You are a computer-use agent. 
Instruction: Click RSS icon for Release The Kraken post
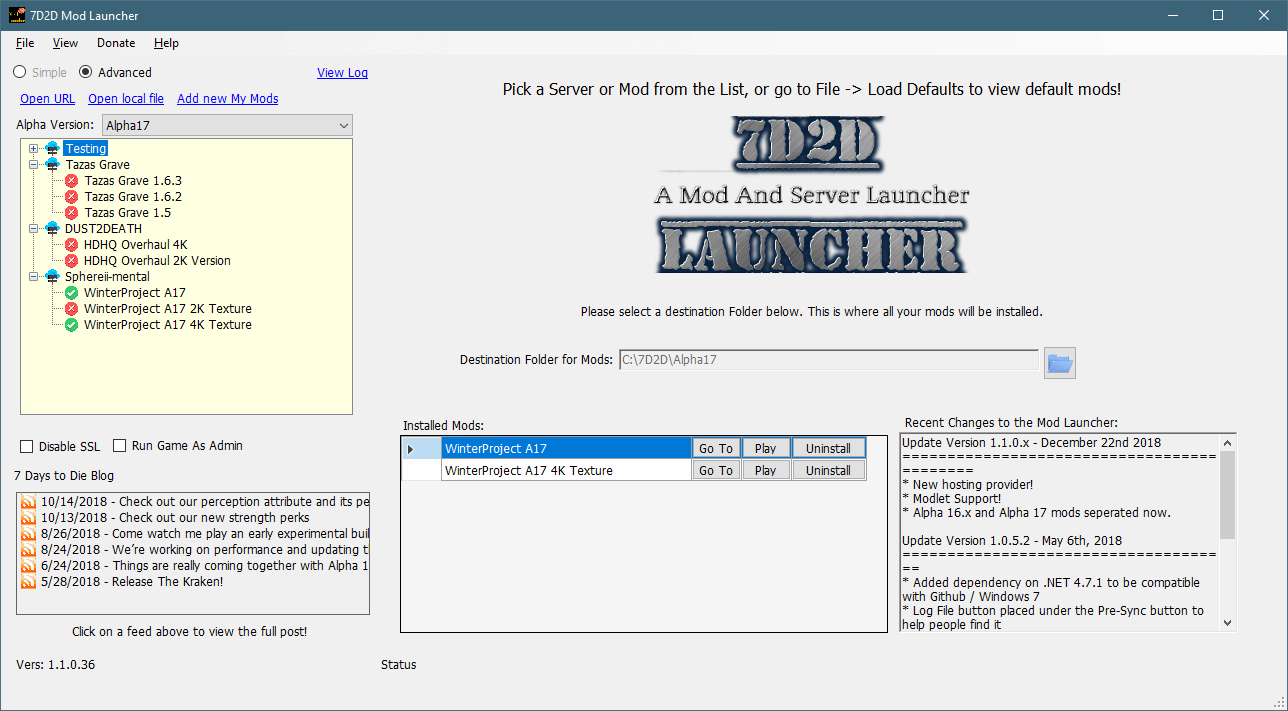click(28, 582)
